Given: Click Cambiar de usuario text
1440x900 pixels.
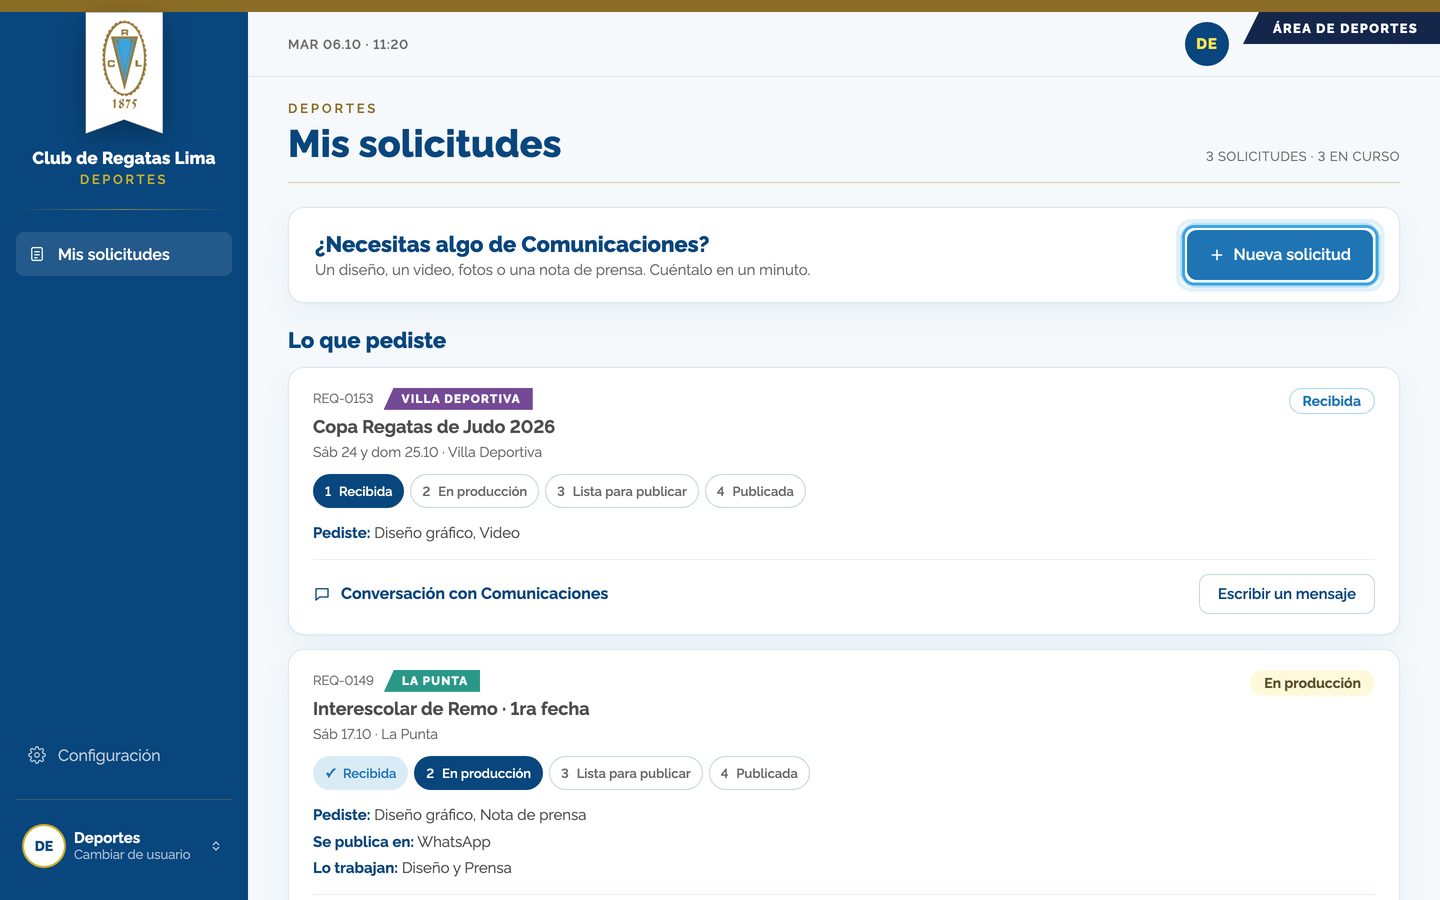Looking at the screenshot, I should pyautogui.click(x=132, y=855).
